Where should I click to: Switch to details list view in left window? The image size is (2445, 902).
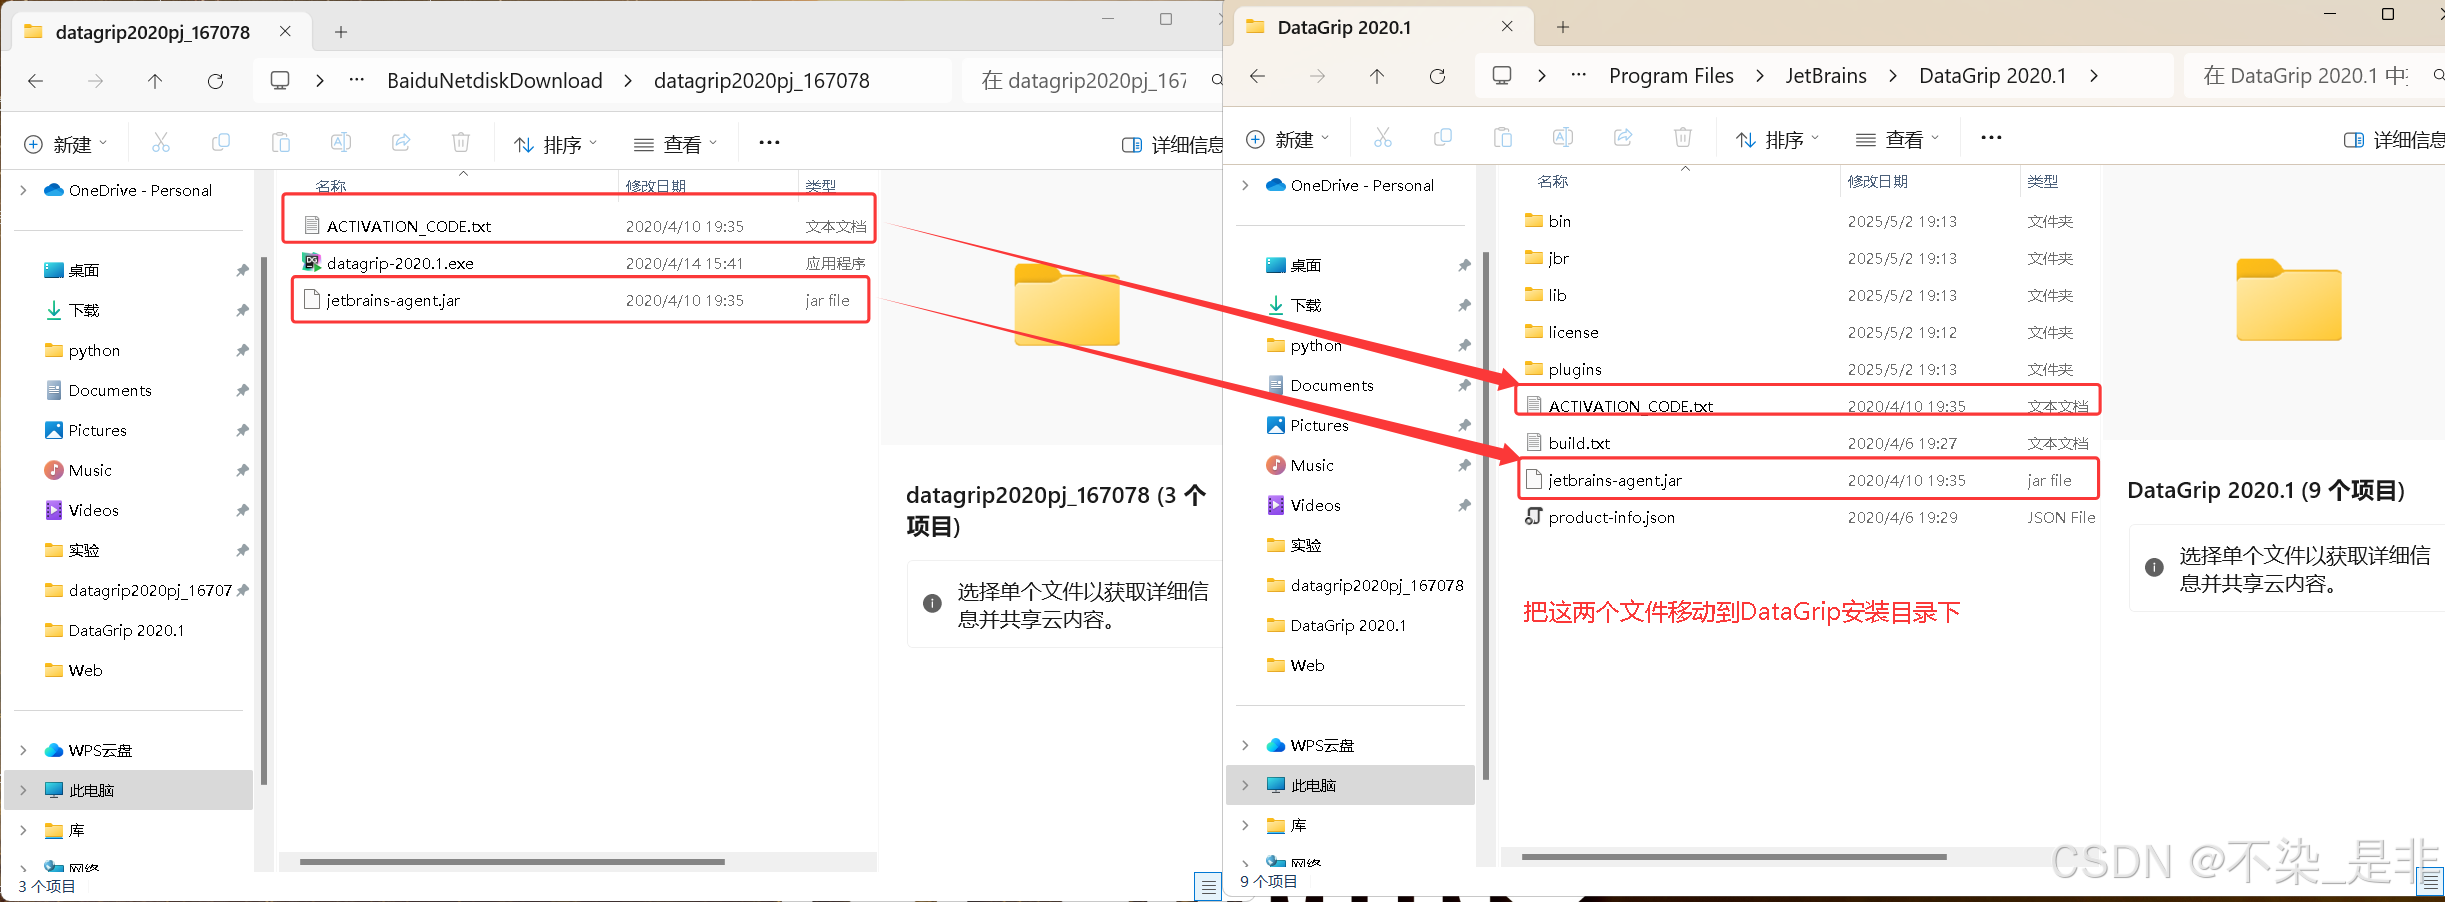click(1208, 886)
